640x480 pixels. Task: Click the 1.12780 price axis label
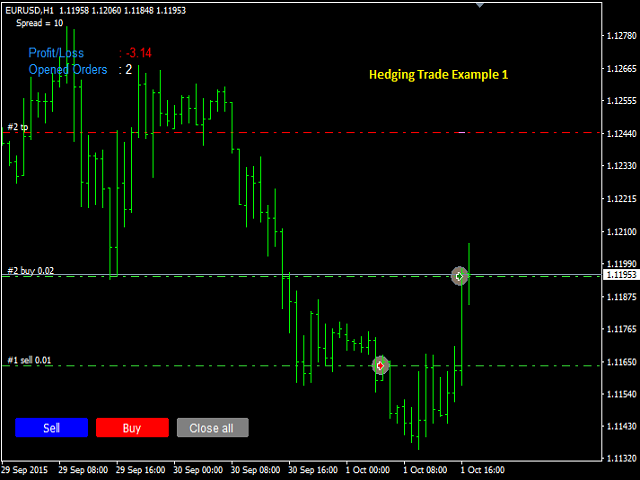pos(622,36)
